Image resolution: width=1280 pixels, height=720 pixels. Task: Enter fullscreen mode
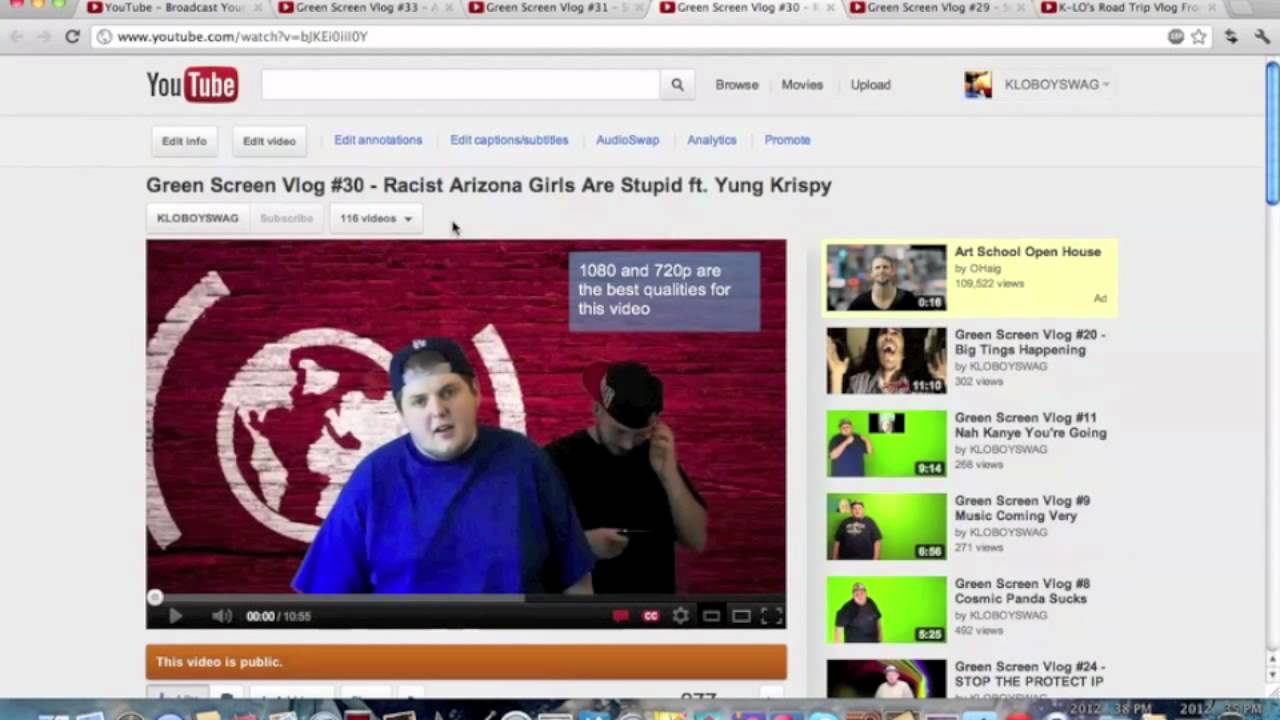(x=772, y=616)
